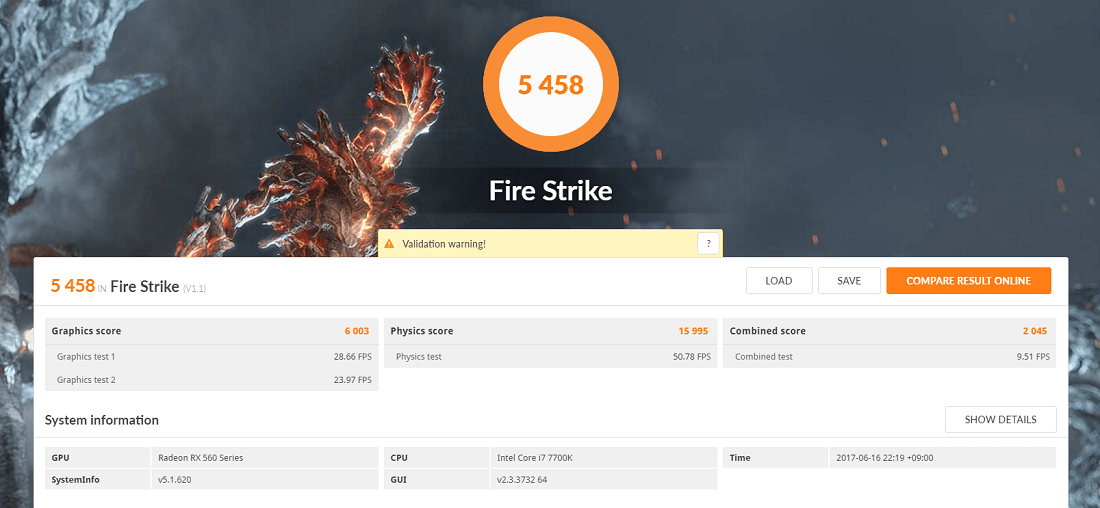The height and width of the screenshot is (508, 1100).
Task: Select the Graphics test 1 row label
Action: point(86,356)
